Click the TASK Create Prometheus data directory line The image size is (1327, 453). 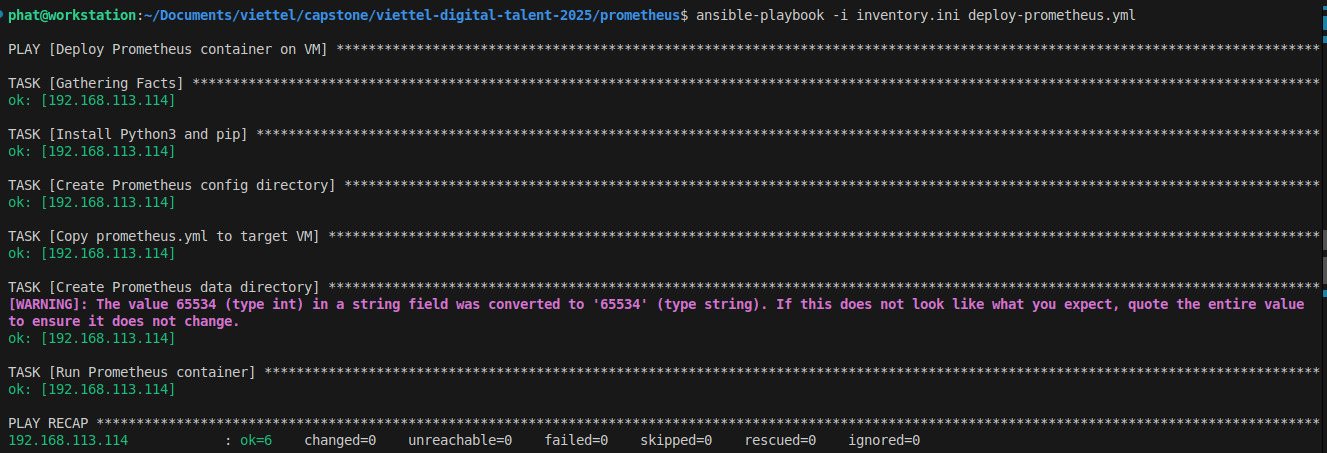[x=663, y=287]
